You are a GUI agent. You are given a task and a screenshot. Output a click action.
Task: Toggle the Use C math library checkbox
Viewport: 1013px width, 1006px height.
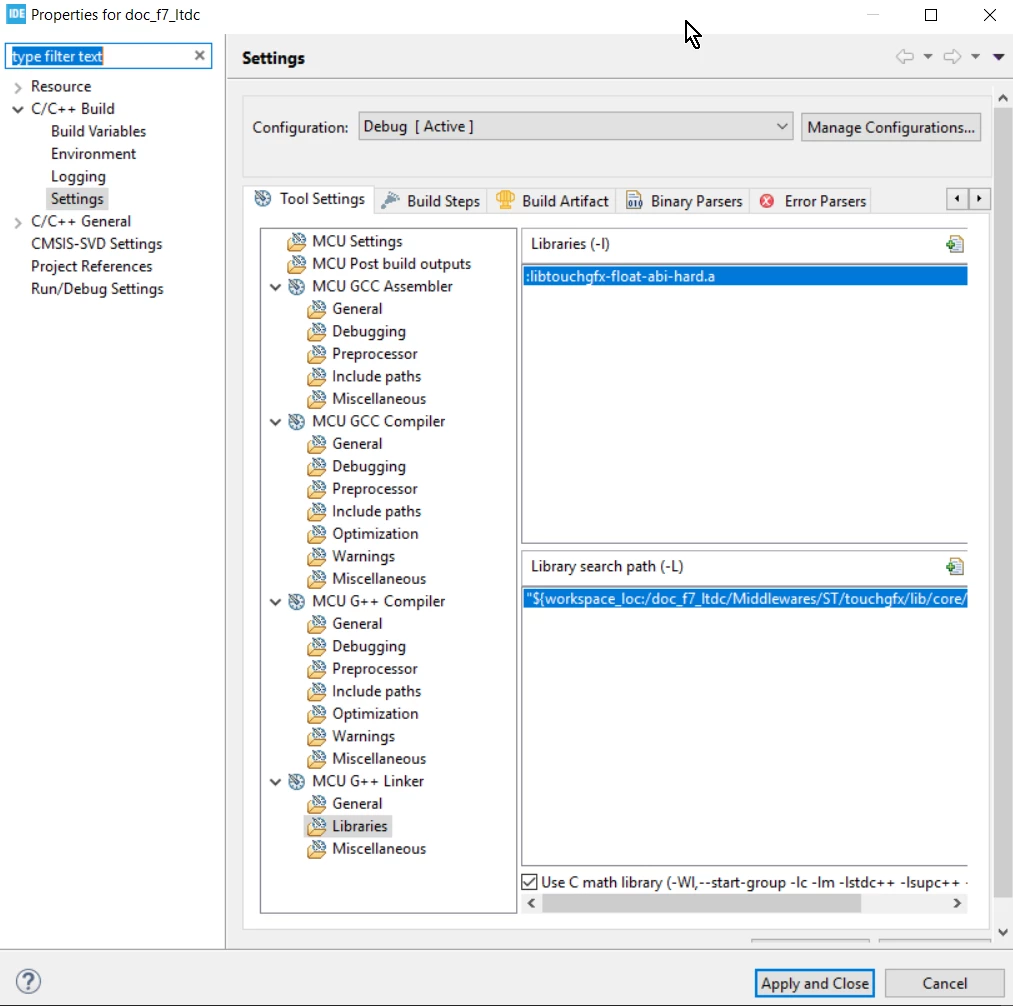(x=529, y=882)
